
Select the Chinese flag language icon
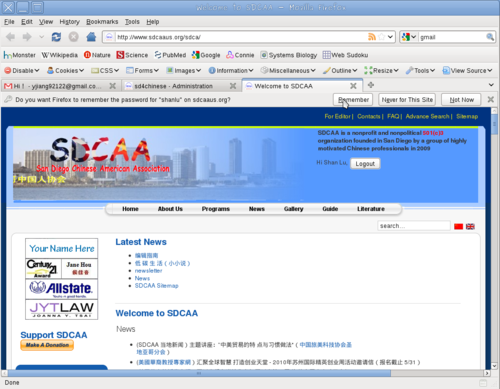pos(459,226)
